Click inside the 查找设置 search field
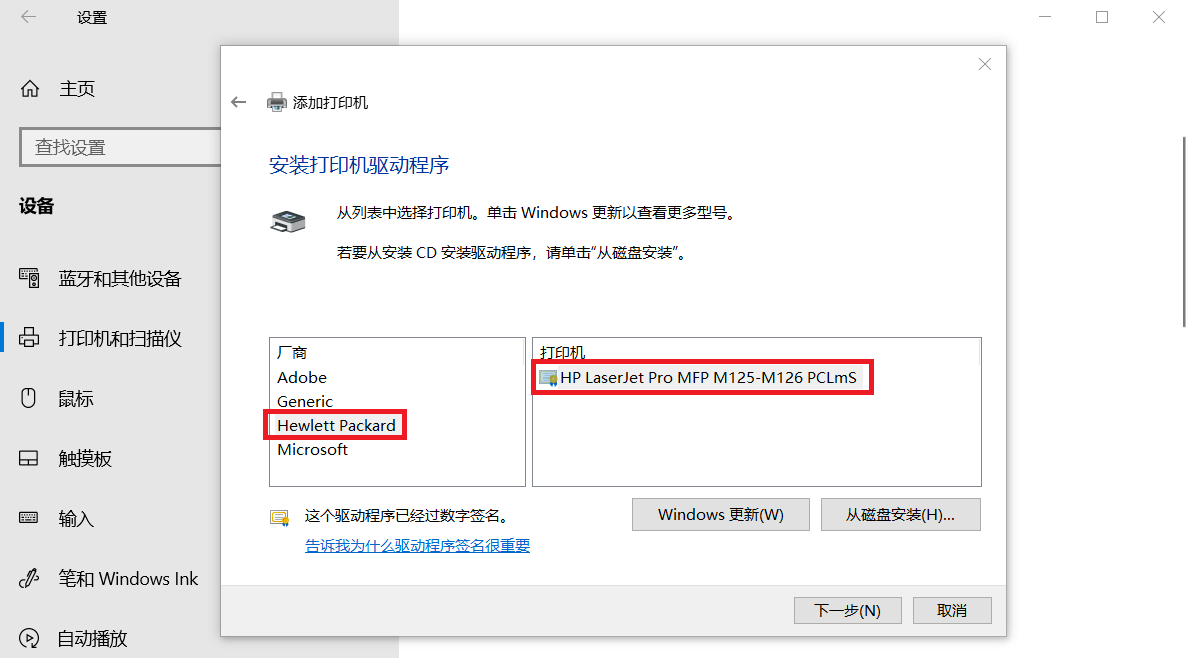 121,147
